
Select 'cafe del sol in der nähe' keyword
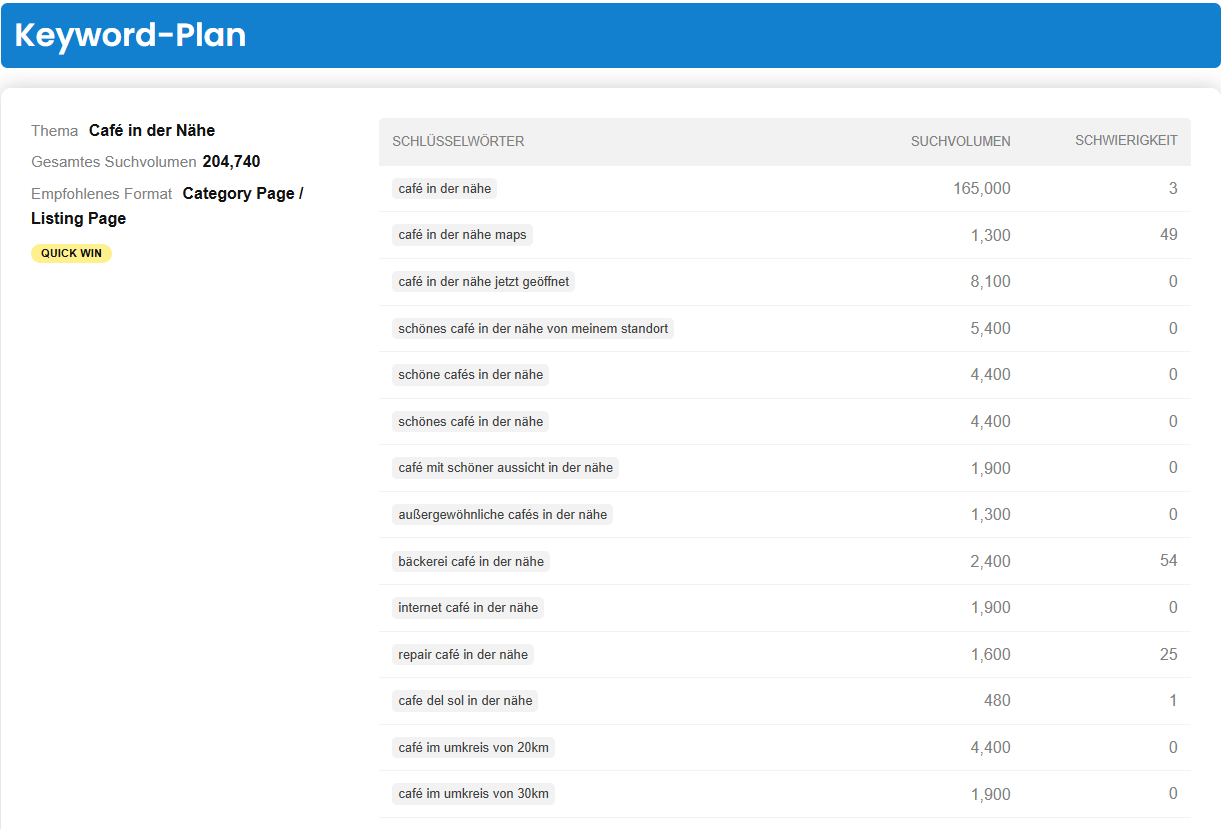click(x=465, y=701)
